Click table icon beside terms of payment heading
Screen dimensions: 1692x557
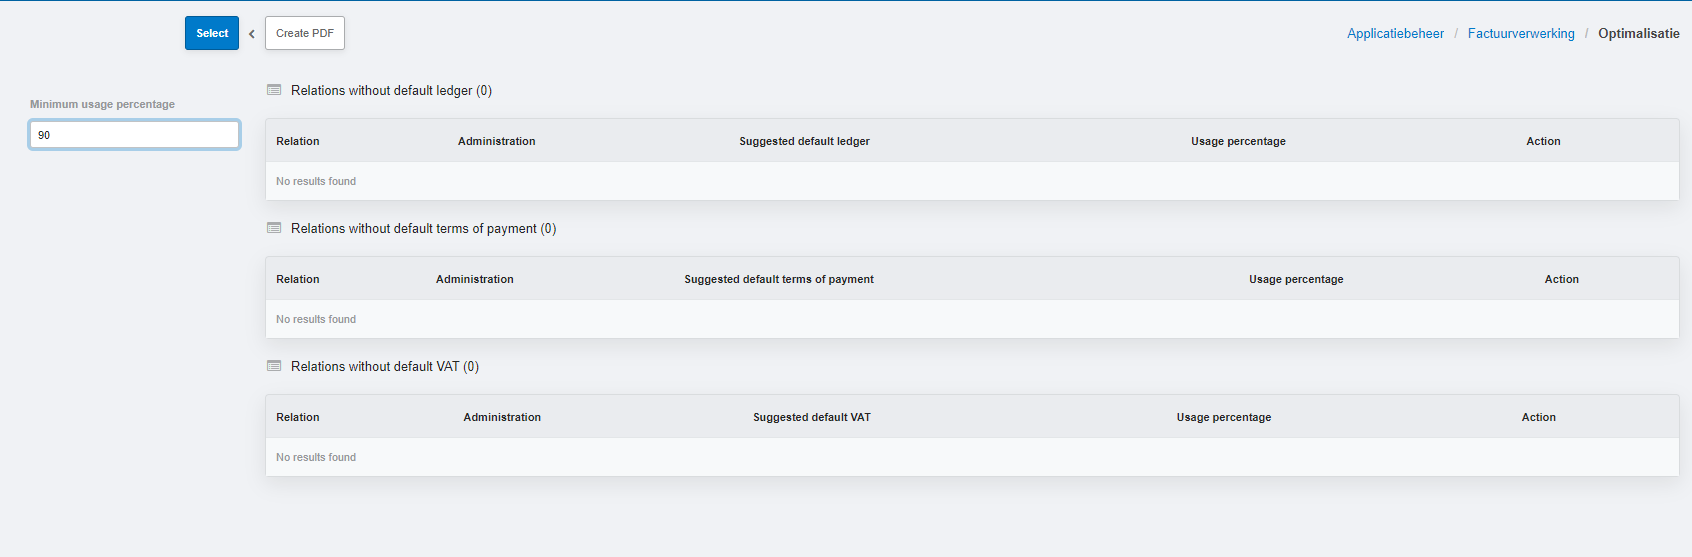pos(274,228)
